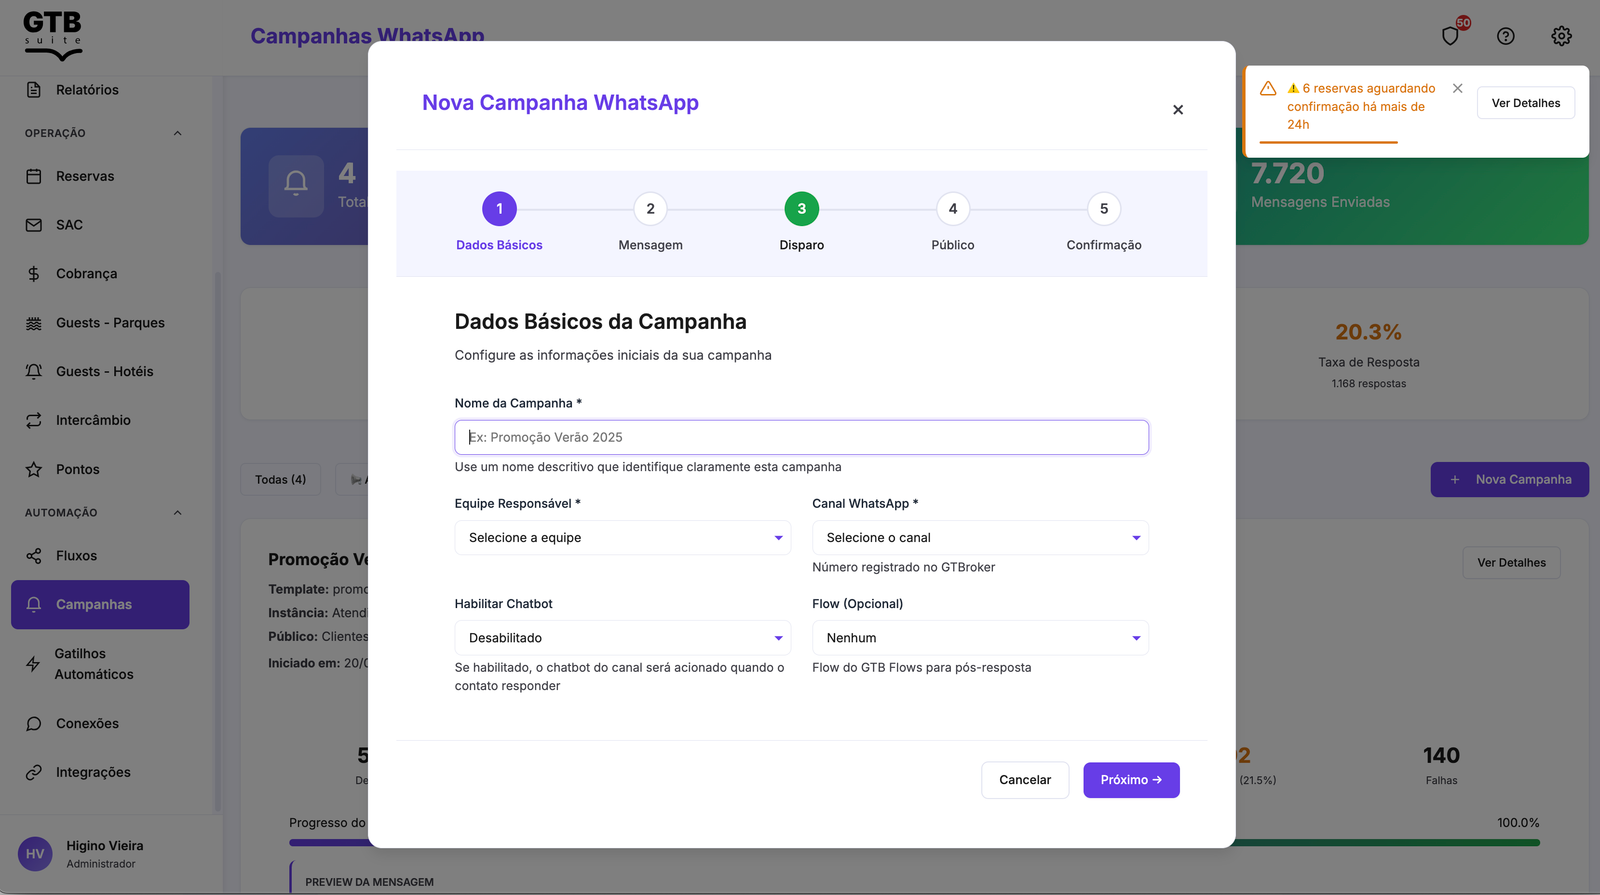Open the Canal WhatsApp selector
Image resolution: width=1600 pixels, height=895 pixels.
tap(980, 538)
